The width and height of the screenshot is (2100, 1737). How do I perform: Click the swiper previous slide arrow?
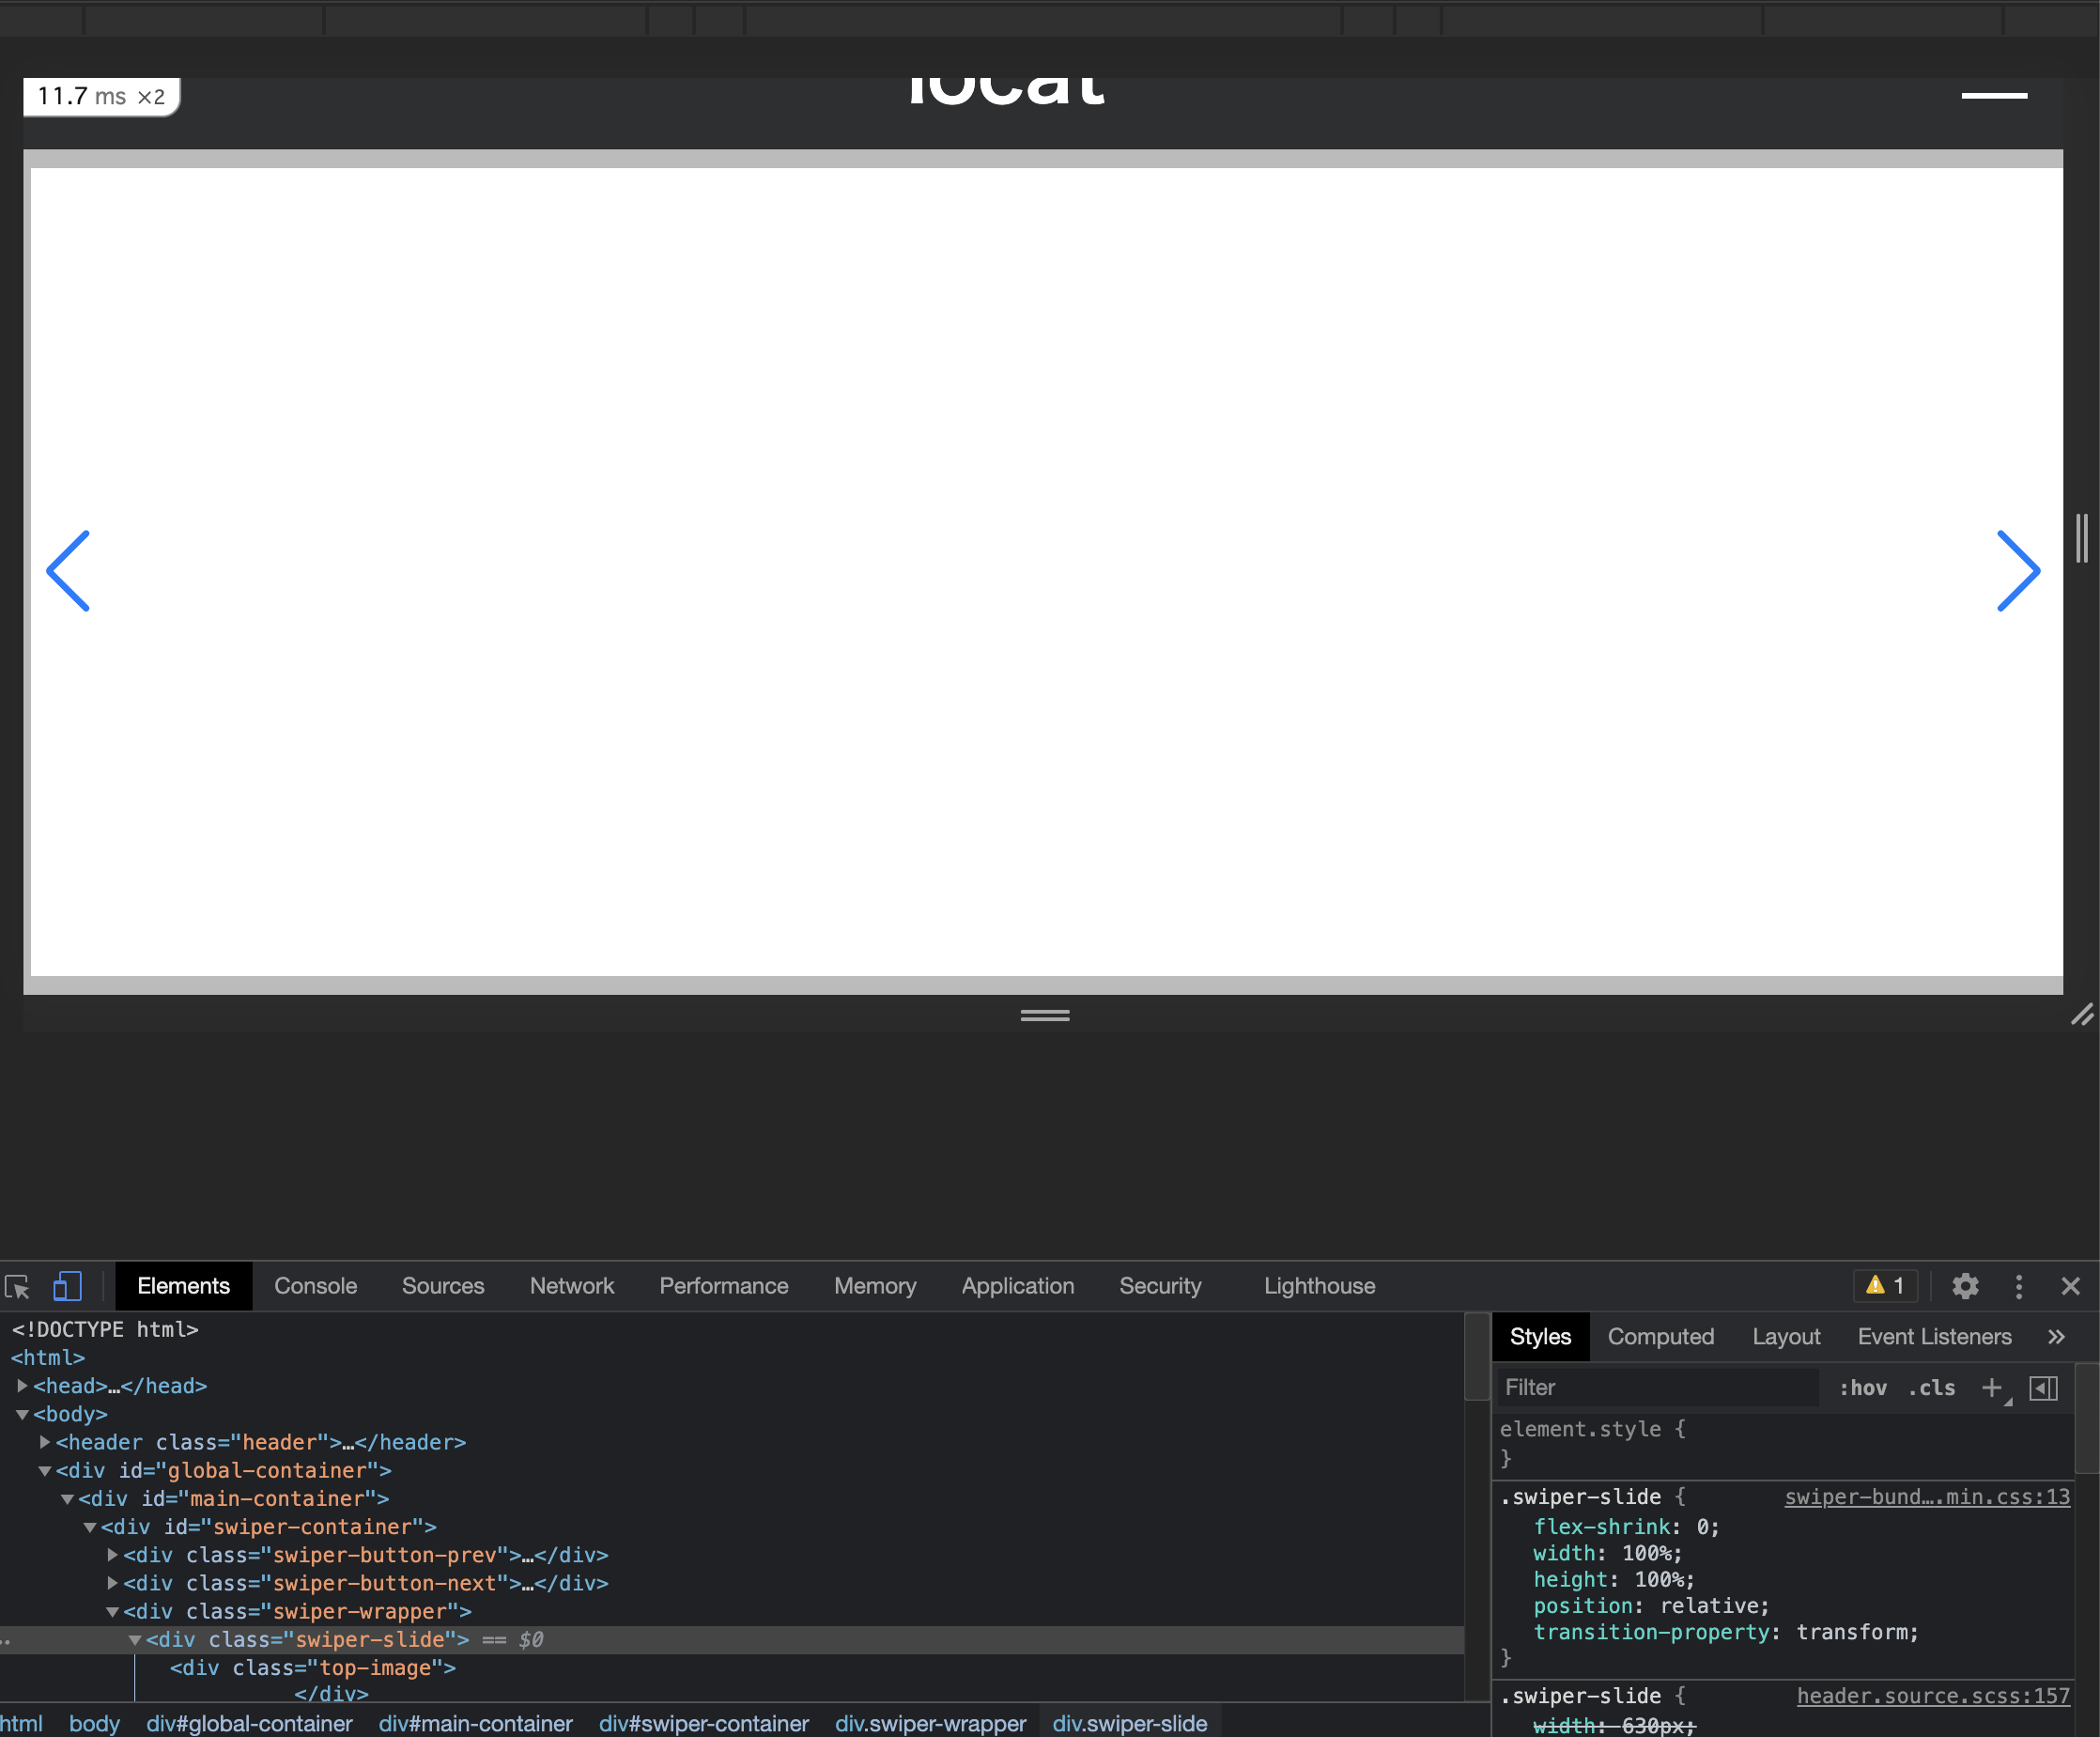coord(68,571)
